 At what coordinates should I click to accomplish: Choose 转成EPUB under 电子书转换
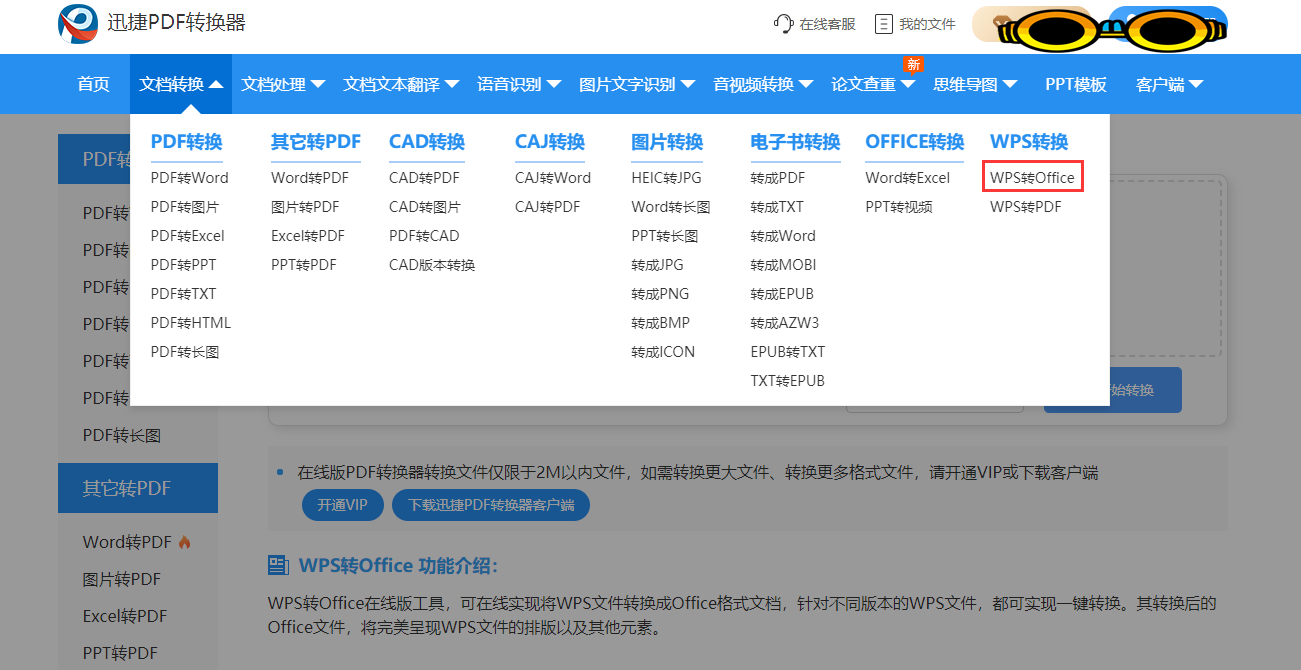tap(782, 294)
